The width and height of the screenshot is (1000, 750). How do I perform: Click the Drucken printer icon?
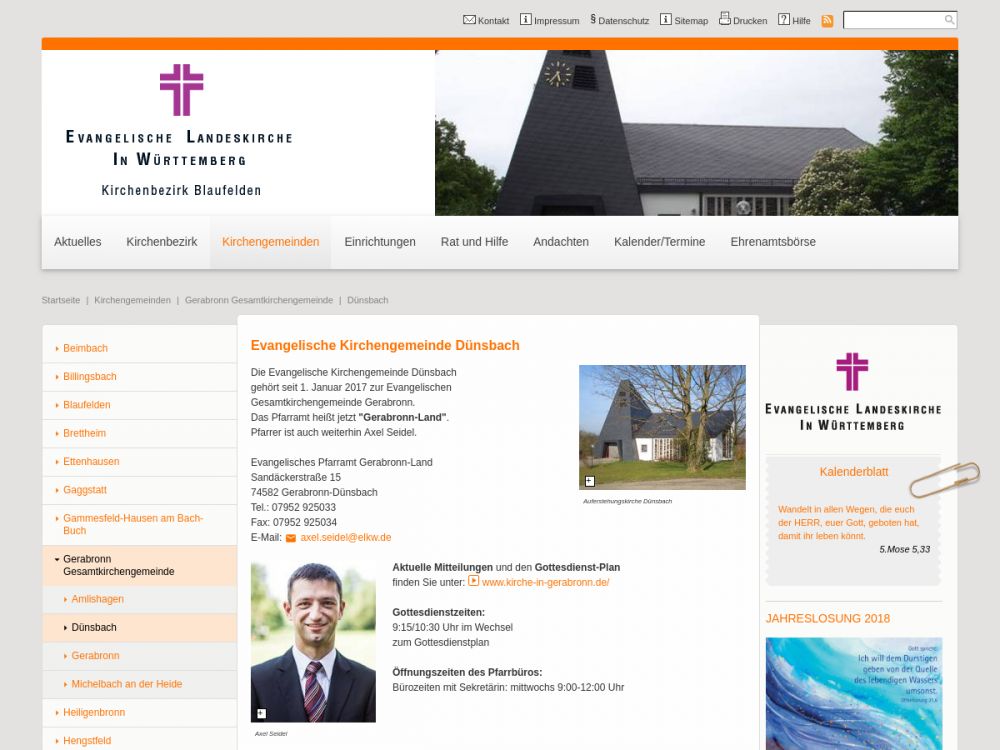pos(725,19)
